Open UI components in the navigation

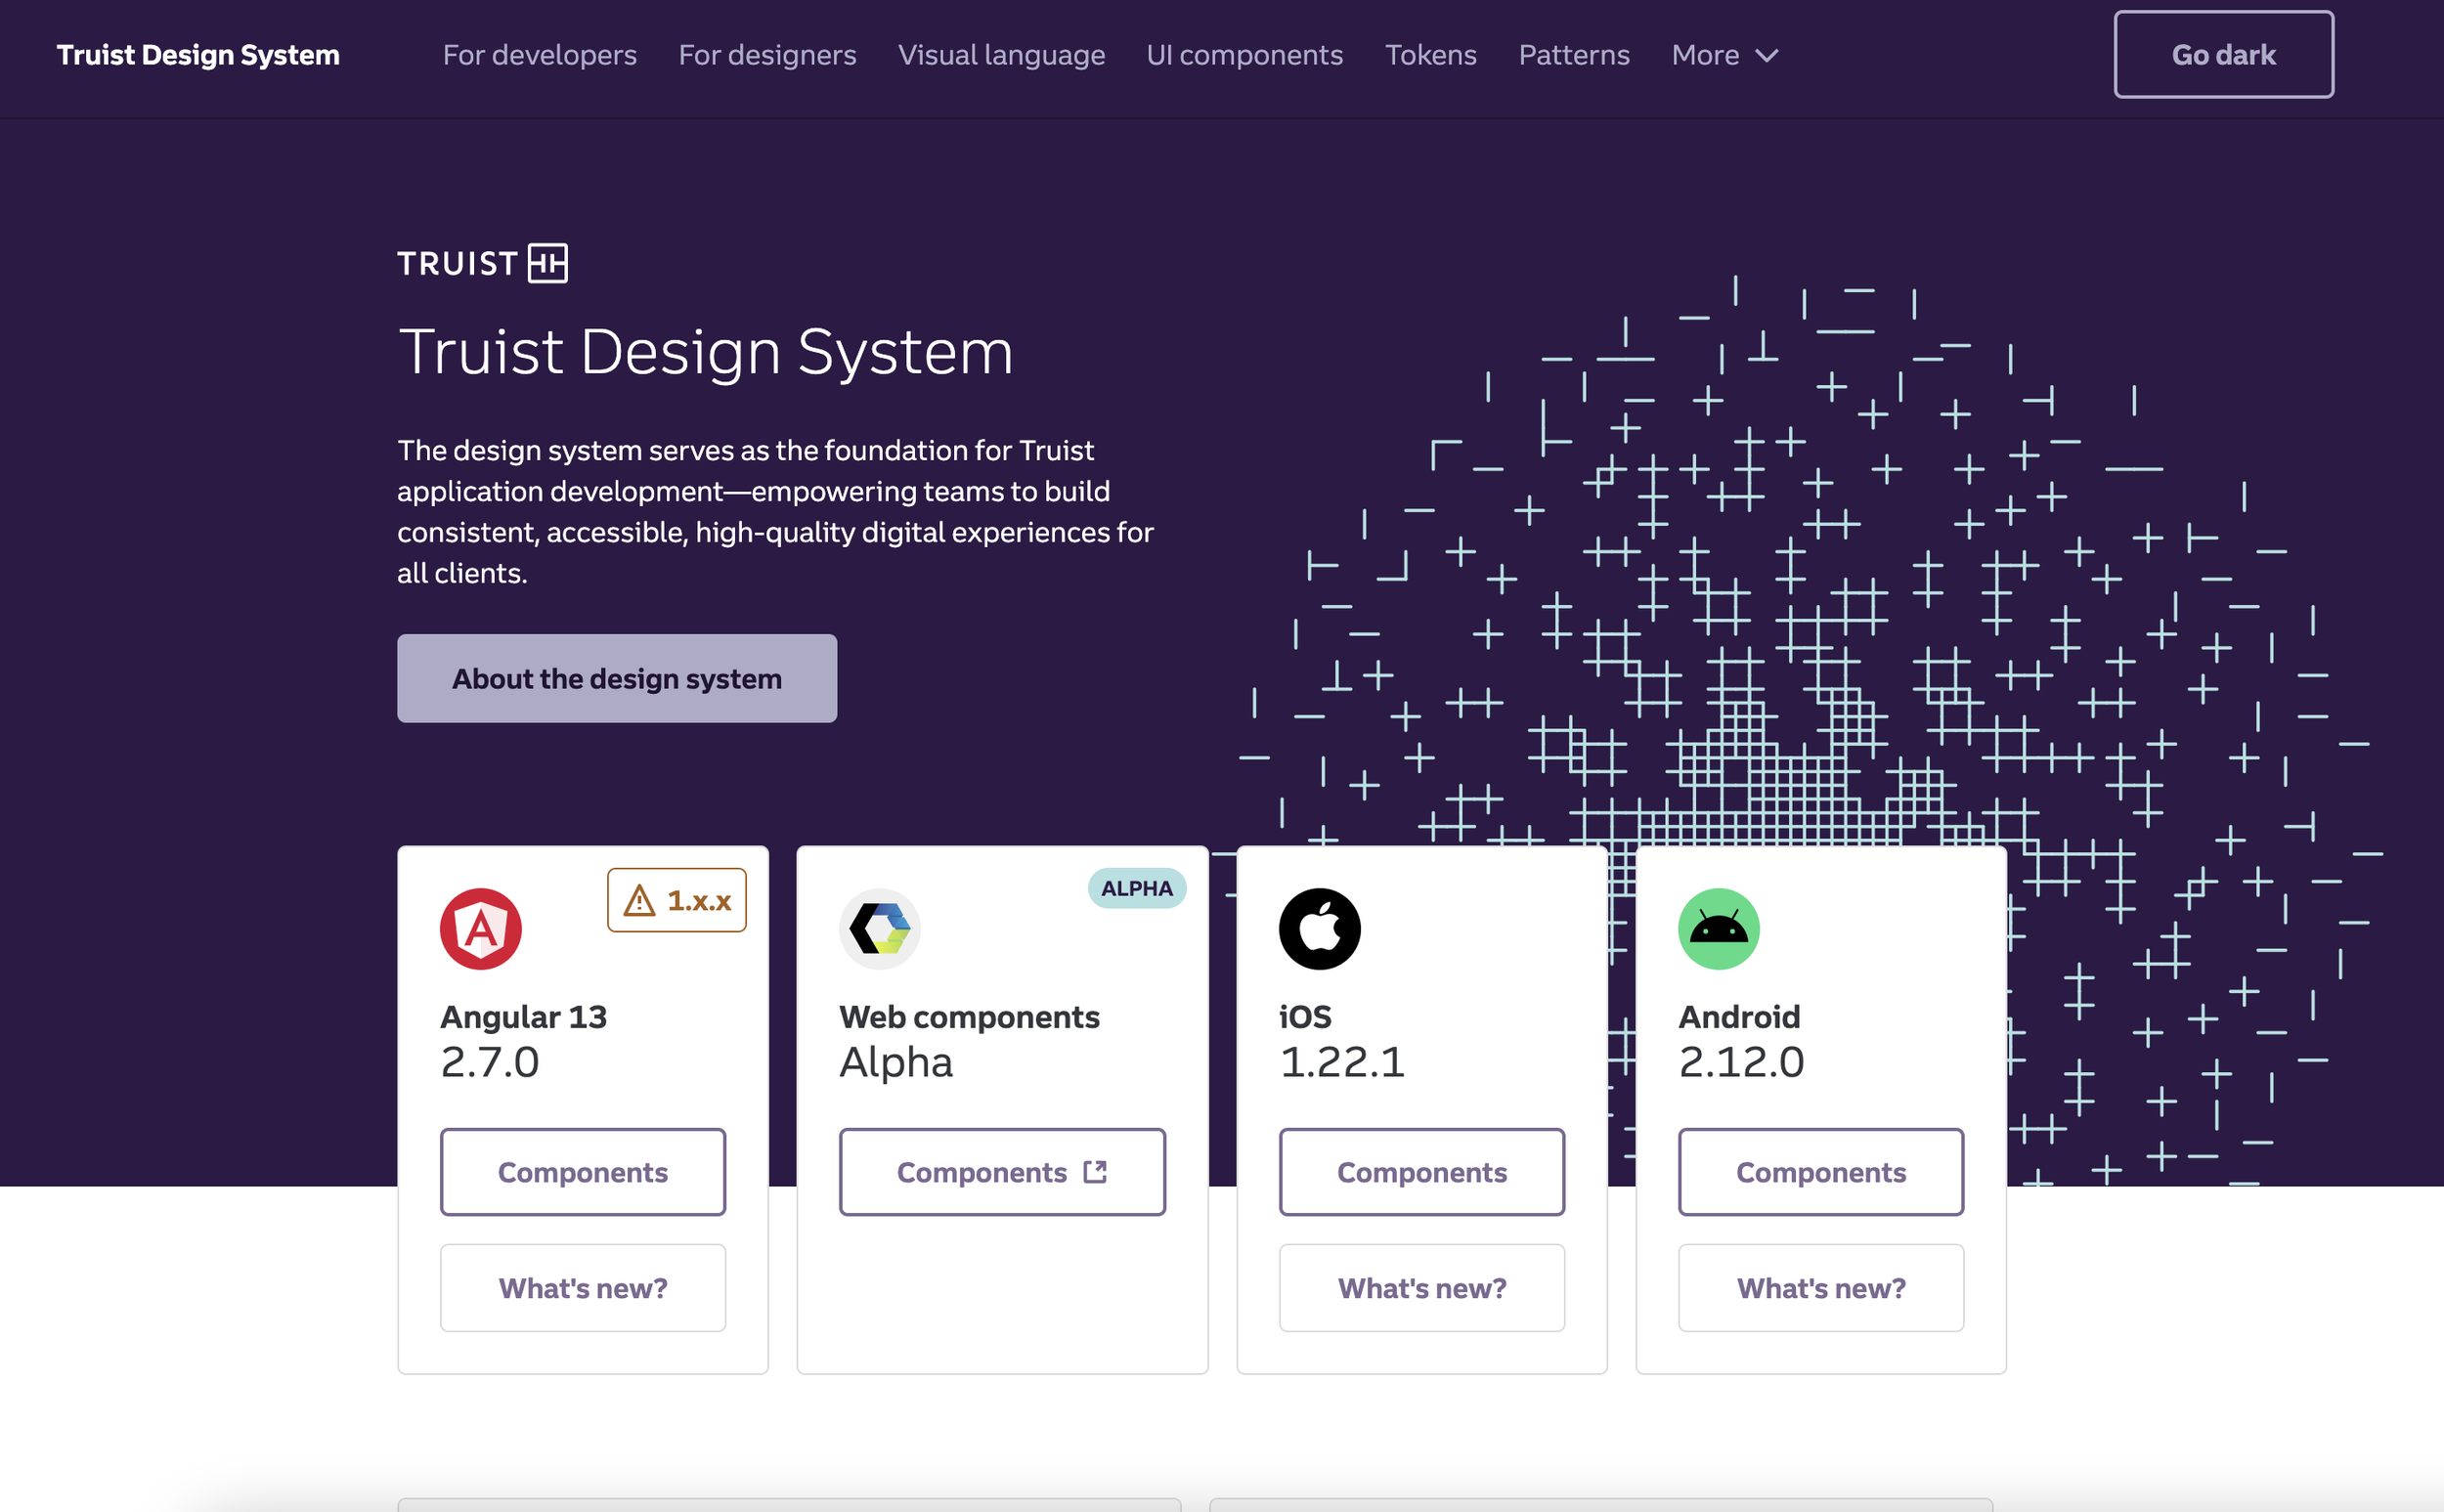[x=1245, y=55]
